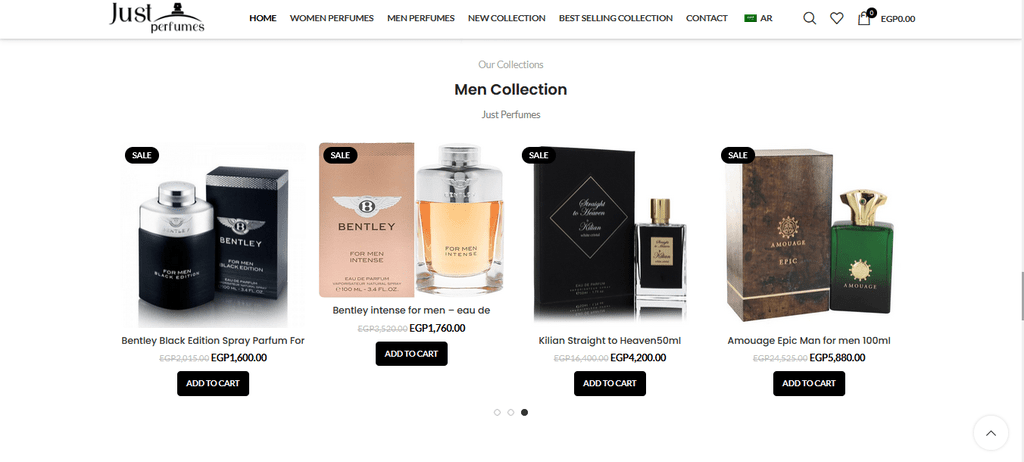Open the Women Perfumes menu
Screen dimensions: 1024x462
click(x=332, y=18)
